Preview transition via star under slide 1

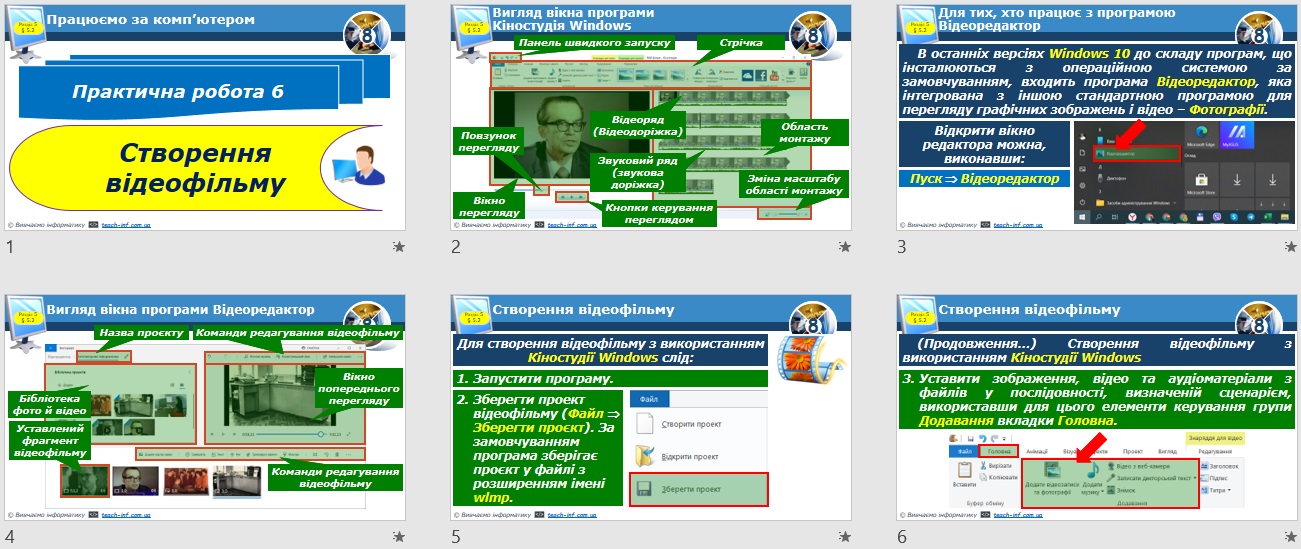[399, 247]
